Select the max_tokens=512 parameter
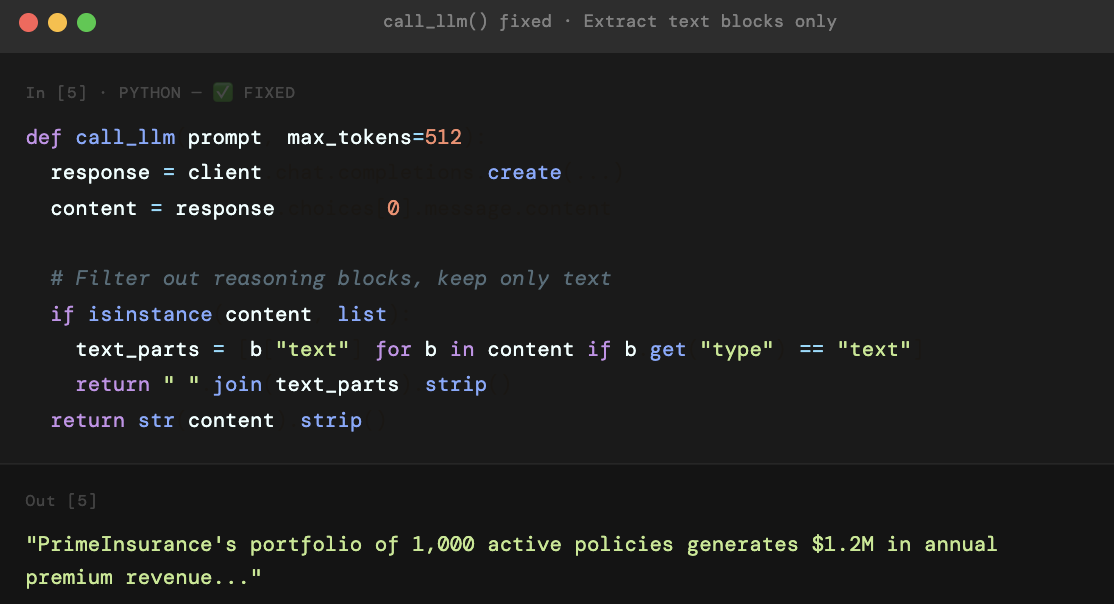Viewport: 1114px width, 604px height. point(374,137)
